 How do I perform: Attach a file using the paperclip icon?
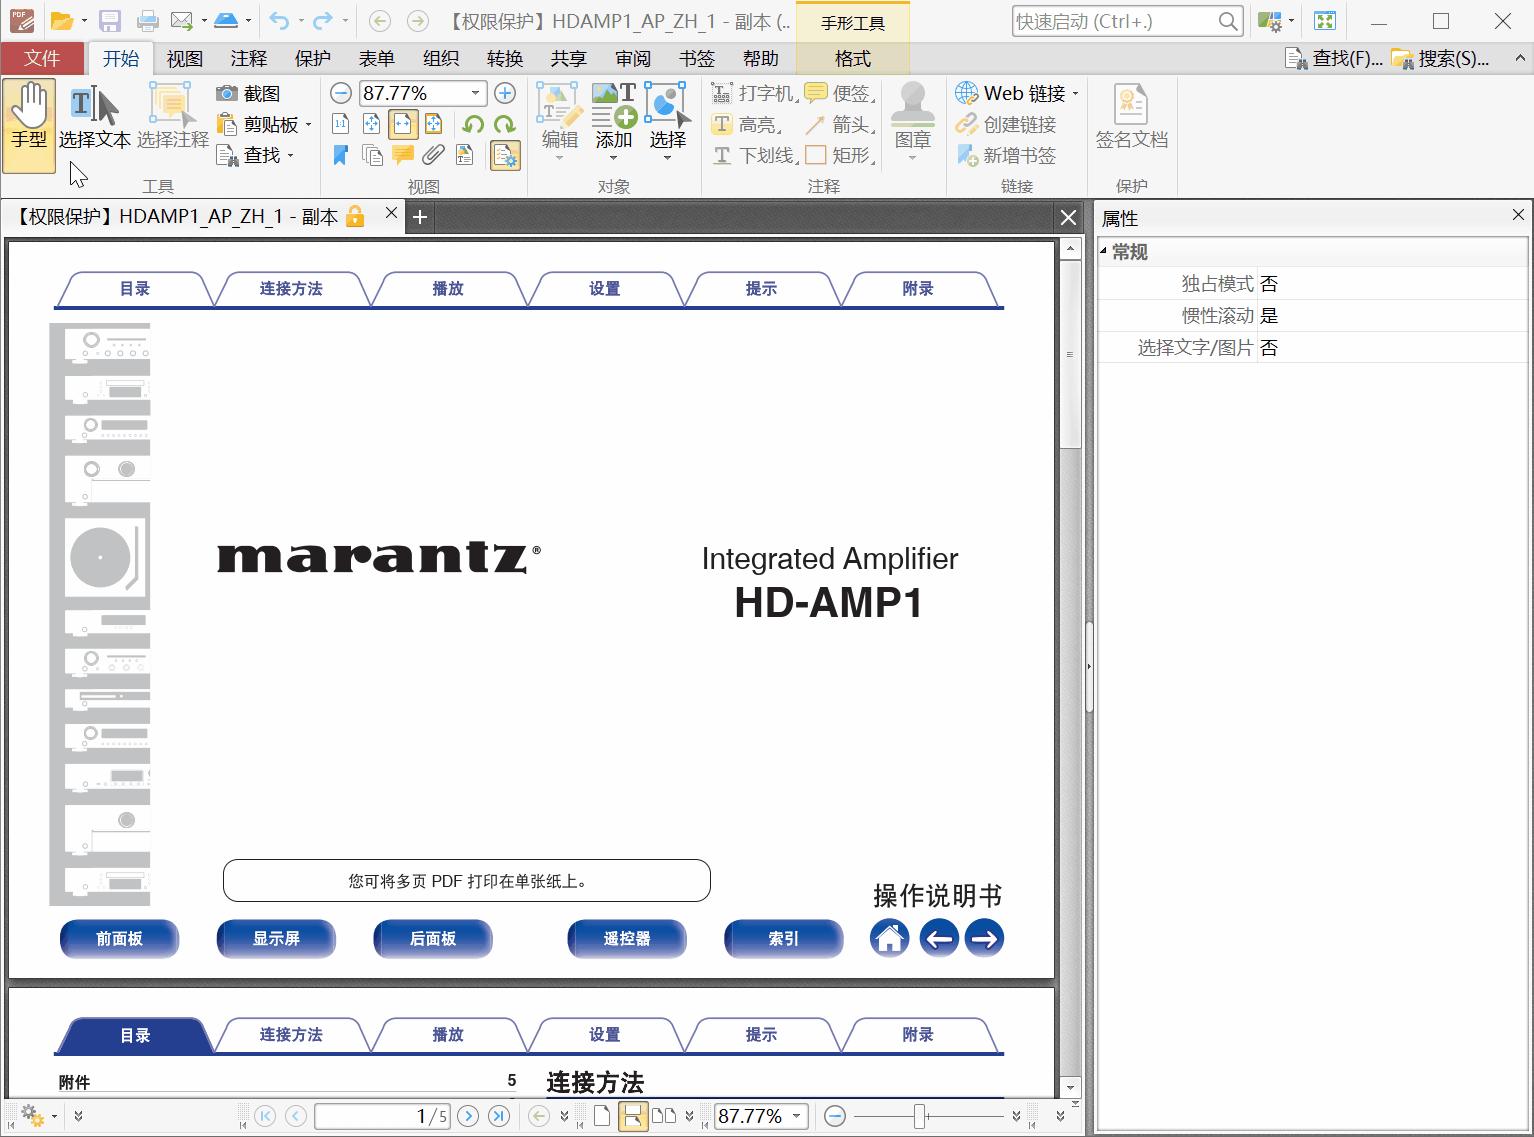433,155
